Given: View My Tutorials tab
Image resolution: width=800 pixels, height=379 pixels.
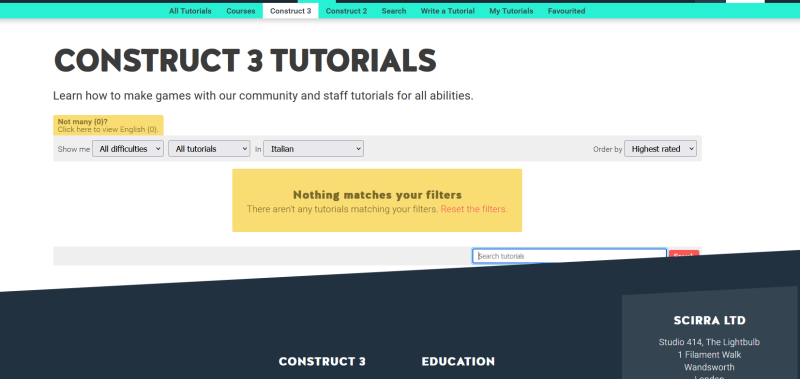Looking at the screenshot, I should pyautogui.click(x=511, y=11).
